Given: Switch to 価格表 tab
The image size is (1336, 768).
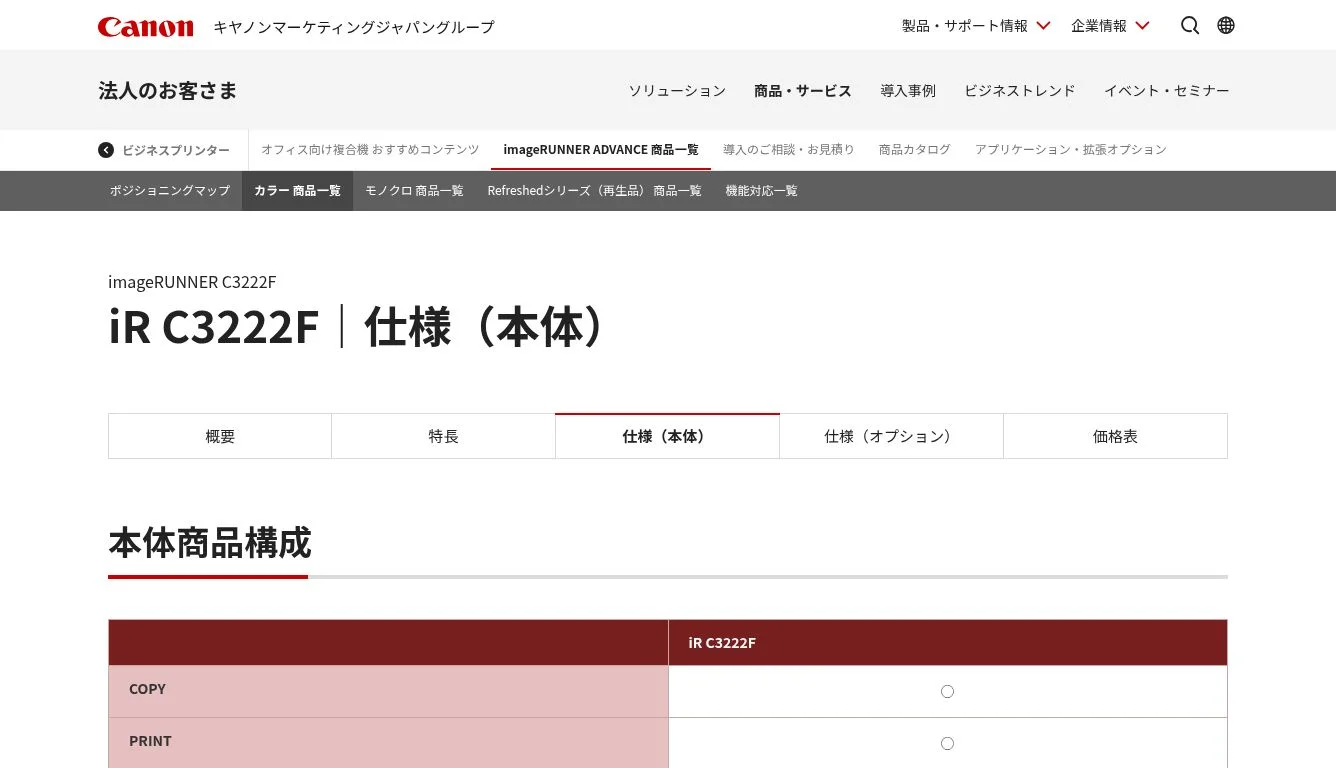Looking at the screenshot, I should click(x=1115, y=437).
